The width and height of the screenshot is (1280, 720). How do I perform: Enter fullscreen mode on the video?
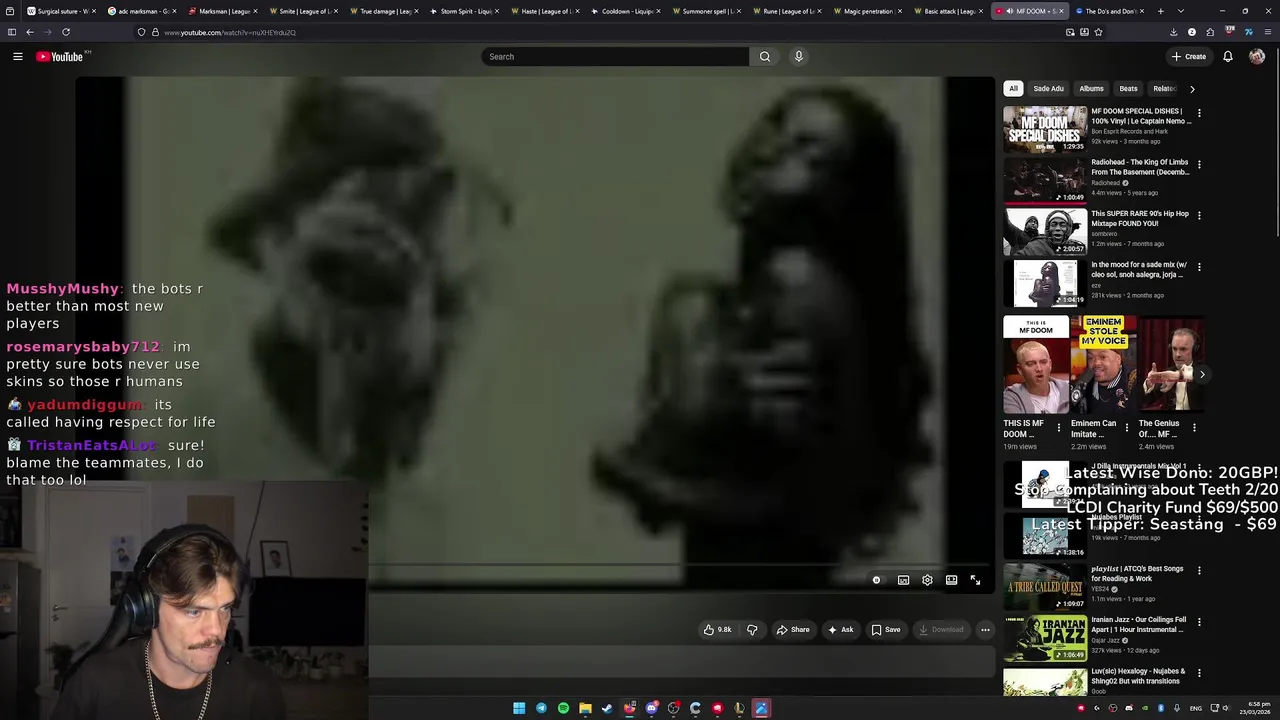coord(975,580)
